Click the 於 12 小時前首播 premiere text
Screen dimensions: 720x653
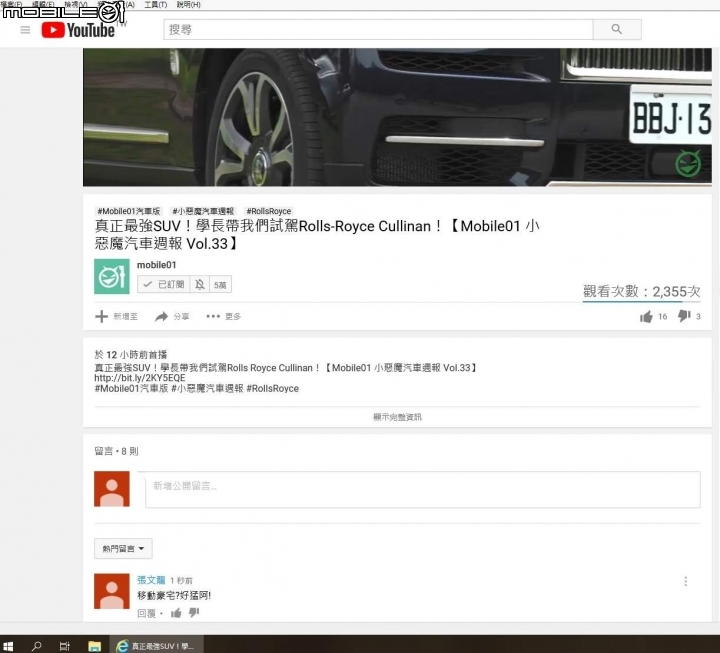coord(131,355)
